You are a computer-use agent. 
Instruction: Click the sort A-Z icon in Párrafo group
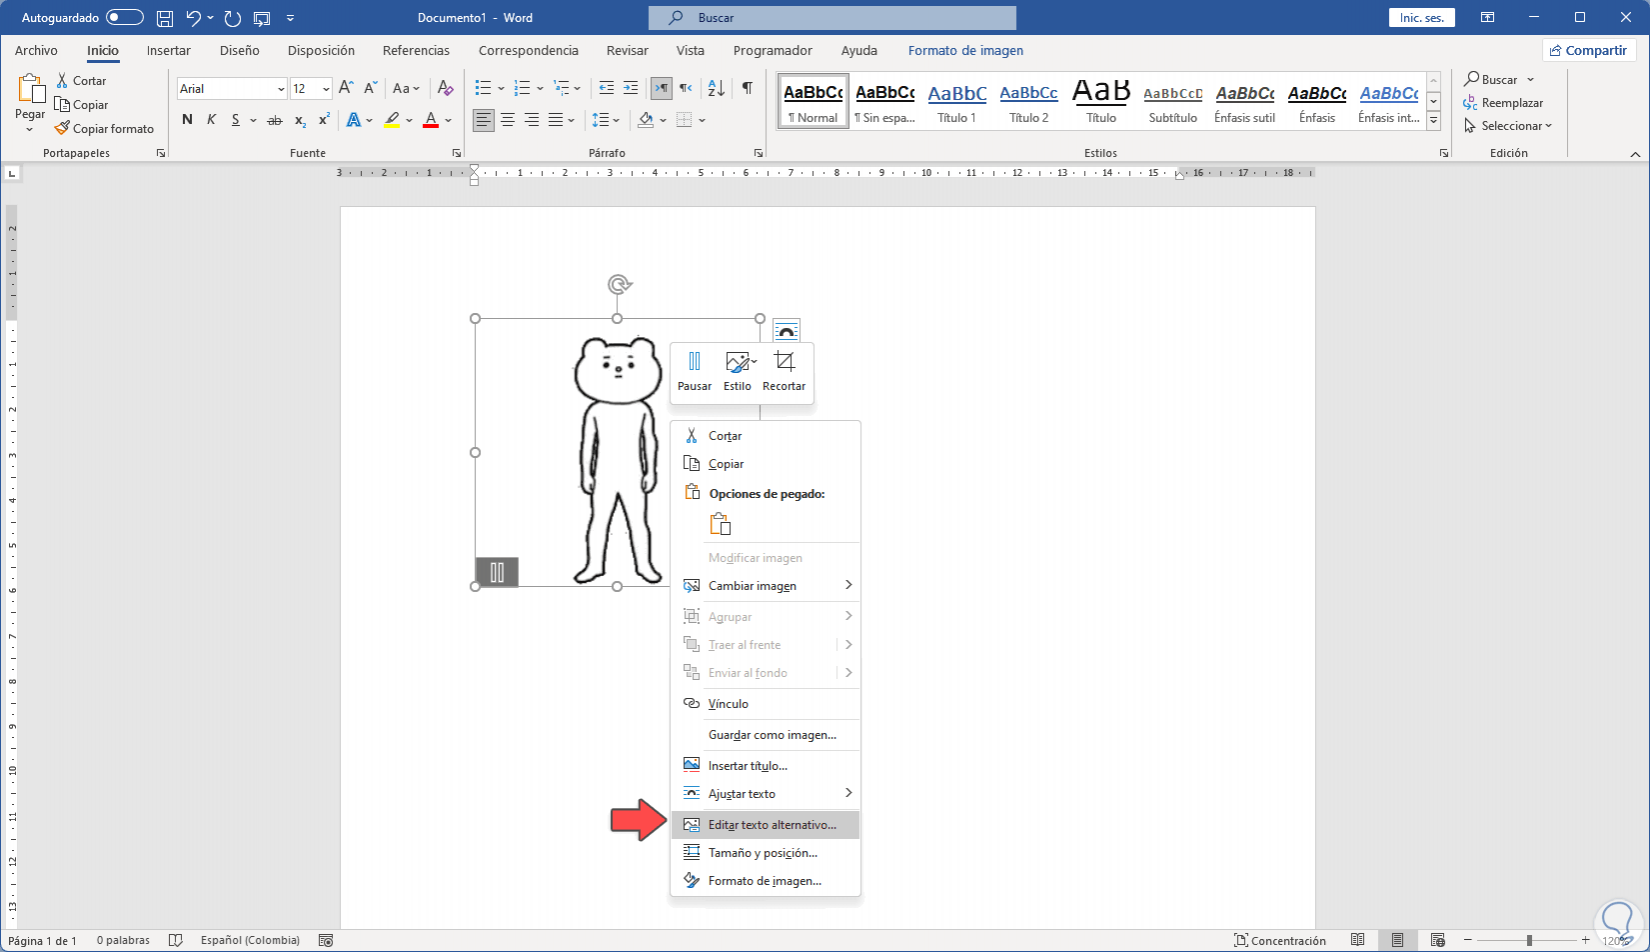[x=716, y=88]
